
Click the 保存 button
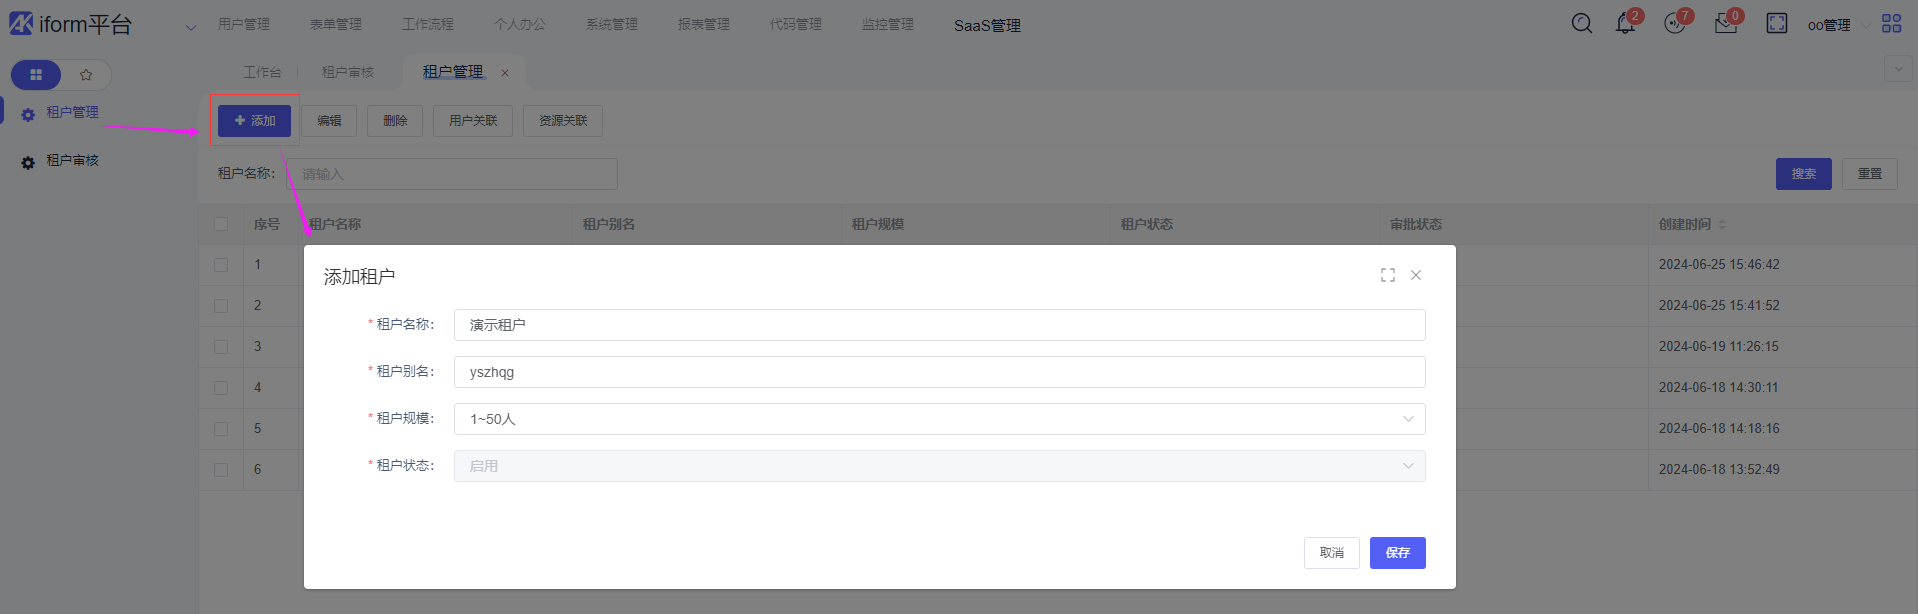pyautogui.click(x=1397, y=553)
